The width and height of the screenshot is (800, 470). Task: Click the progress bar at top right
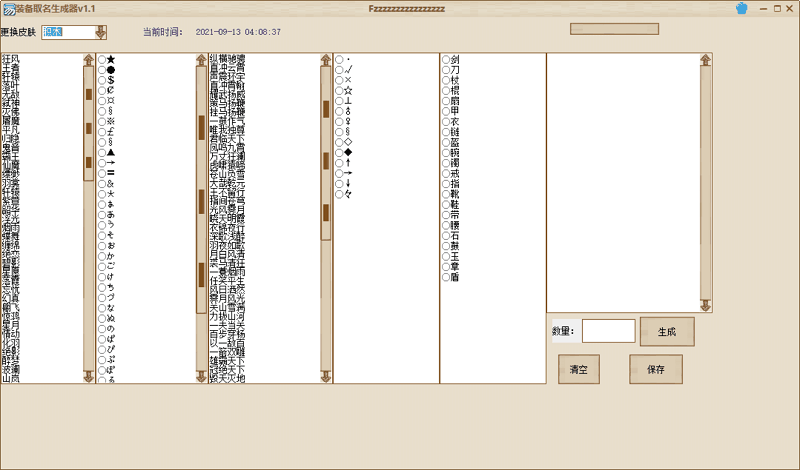tap(614, 29)
